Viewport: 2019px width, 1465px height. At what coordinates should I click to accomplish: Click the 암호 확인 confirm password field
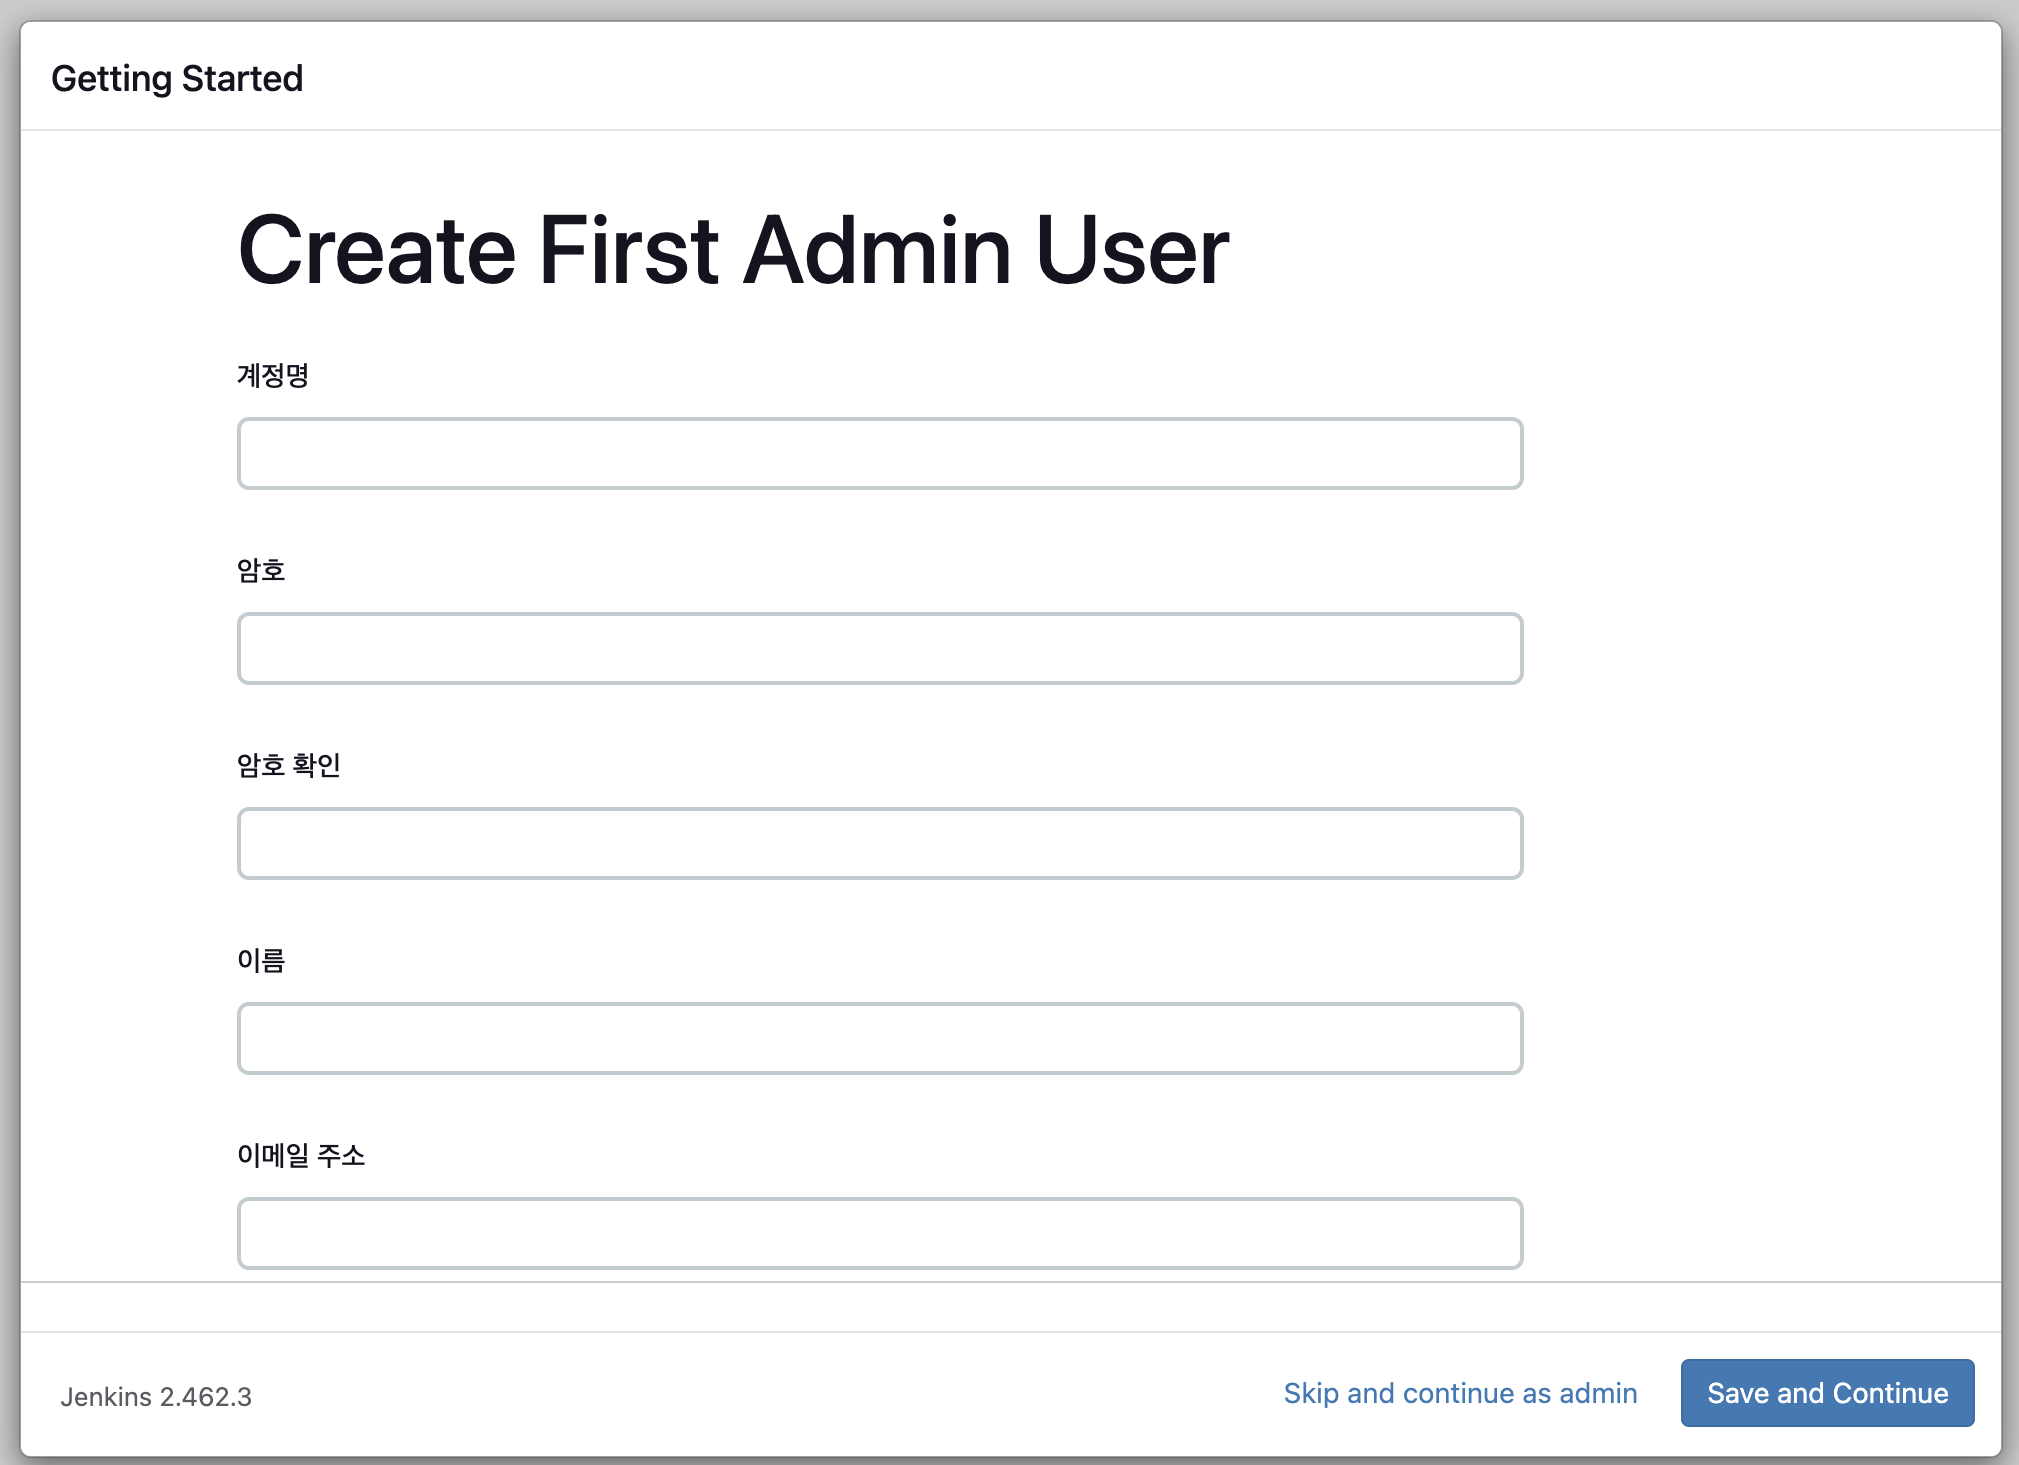coord(879,843)
